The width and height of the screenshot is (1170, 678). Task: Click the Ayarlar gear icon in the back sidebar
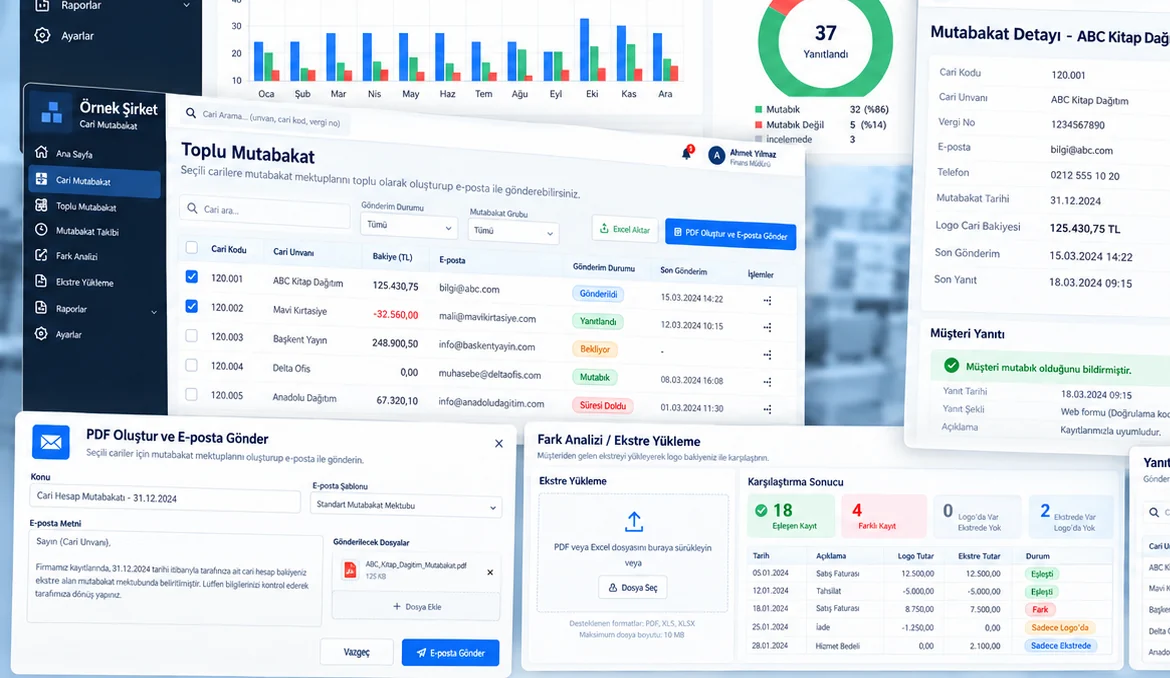[x=43, y=35]
